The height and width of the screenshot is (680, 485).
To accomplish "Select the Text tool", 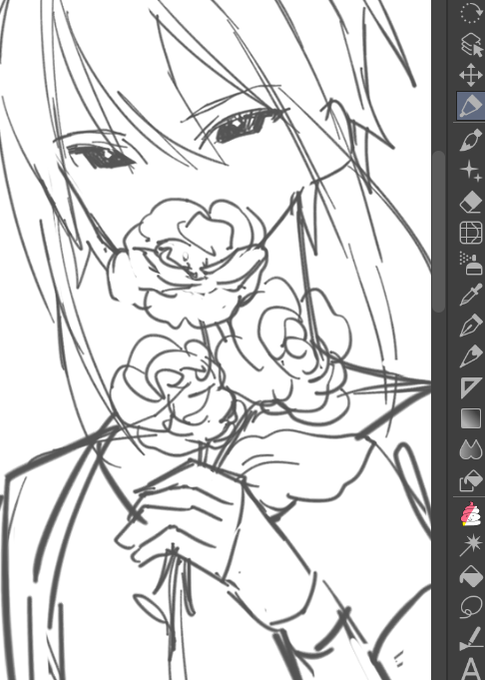I will tap(470, 669).
